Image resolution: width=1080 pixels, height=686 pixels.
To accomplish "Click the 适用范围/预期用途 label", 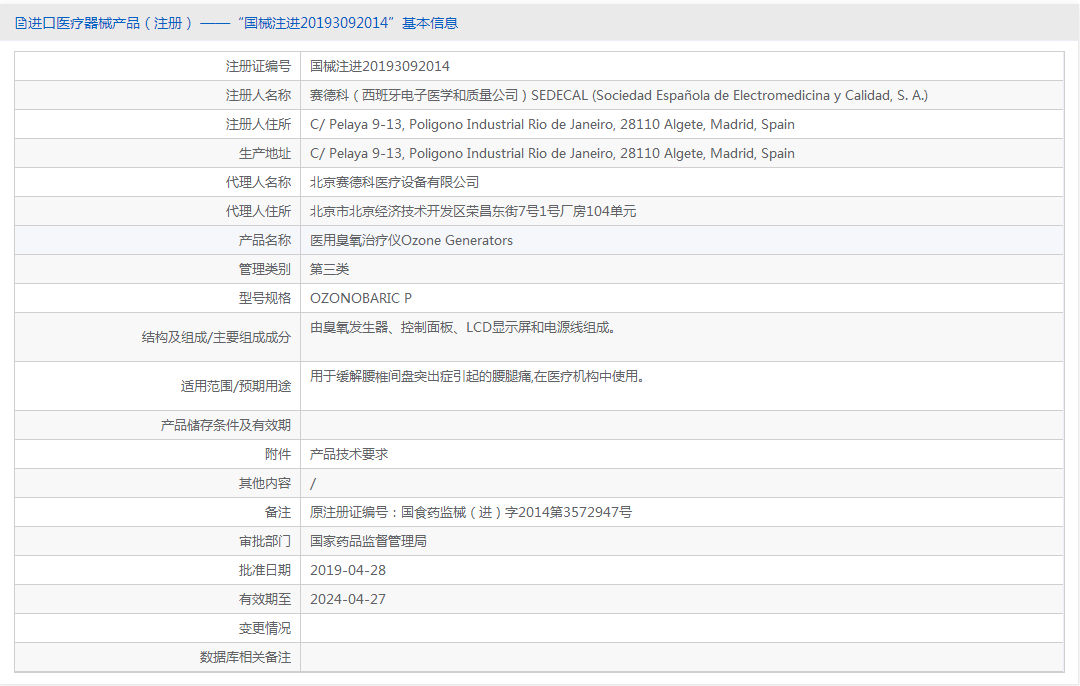I will point(236,386).
